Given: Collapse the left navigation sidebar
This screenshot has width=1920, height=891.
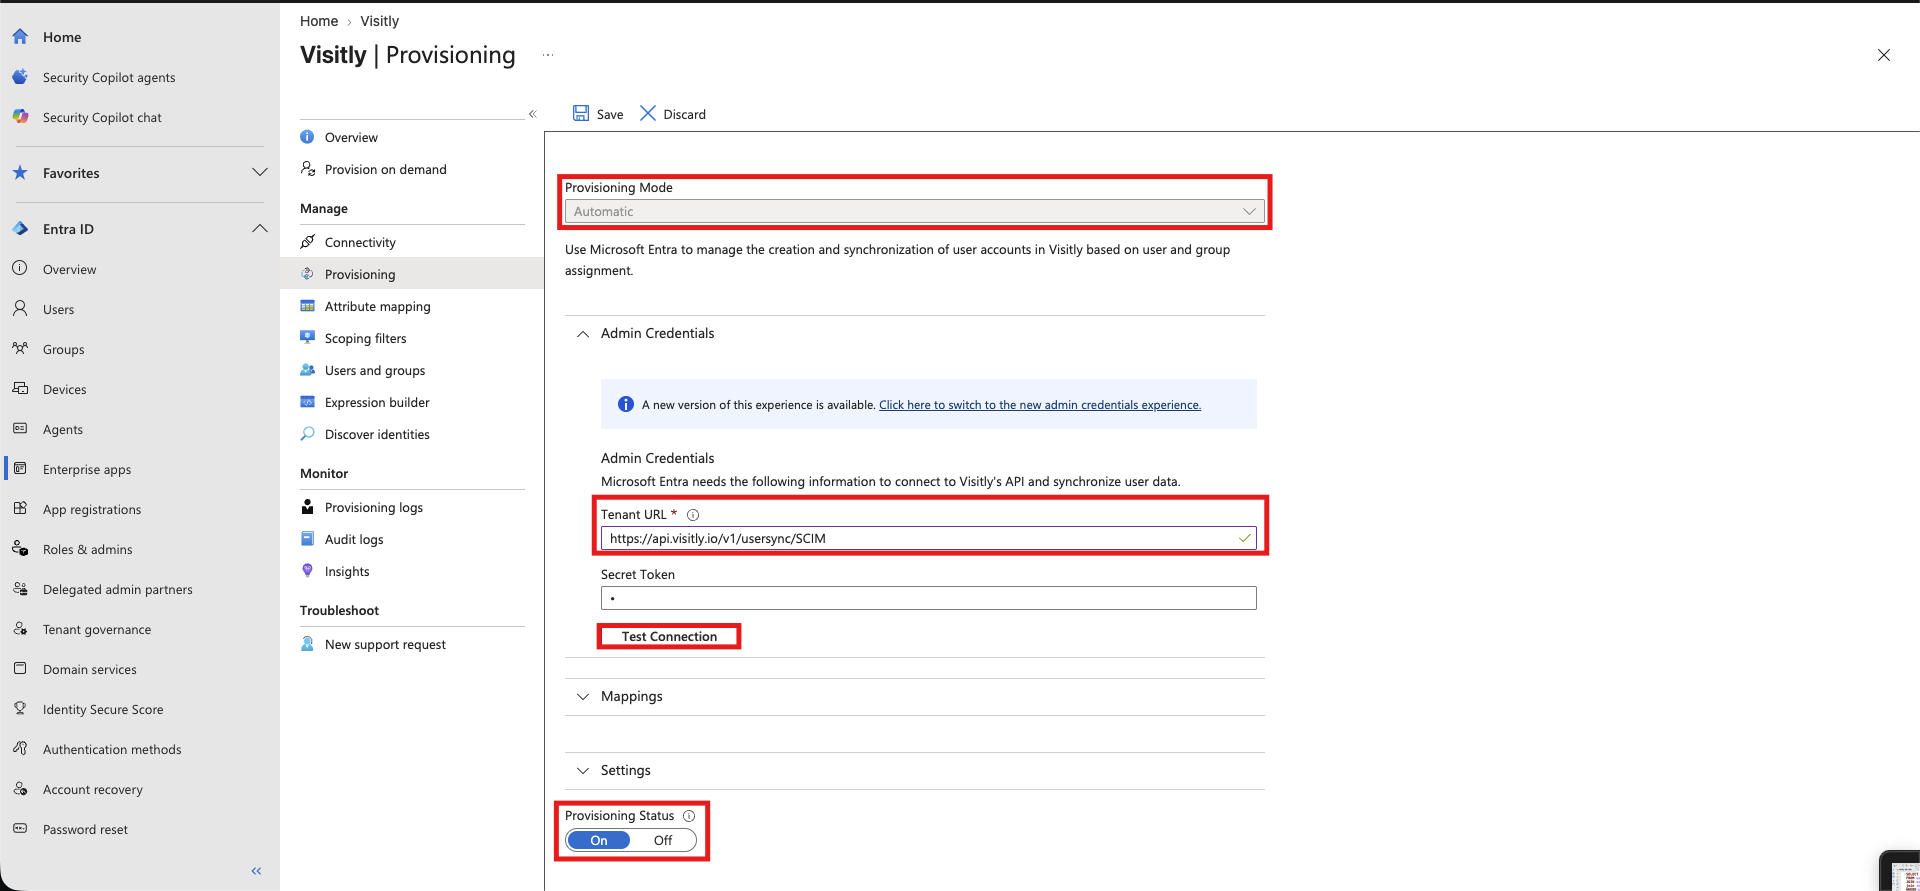Looking at the screenshot, I should point(257,871).
